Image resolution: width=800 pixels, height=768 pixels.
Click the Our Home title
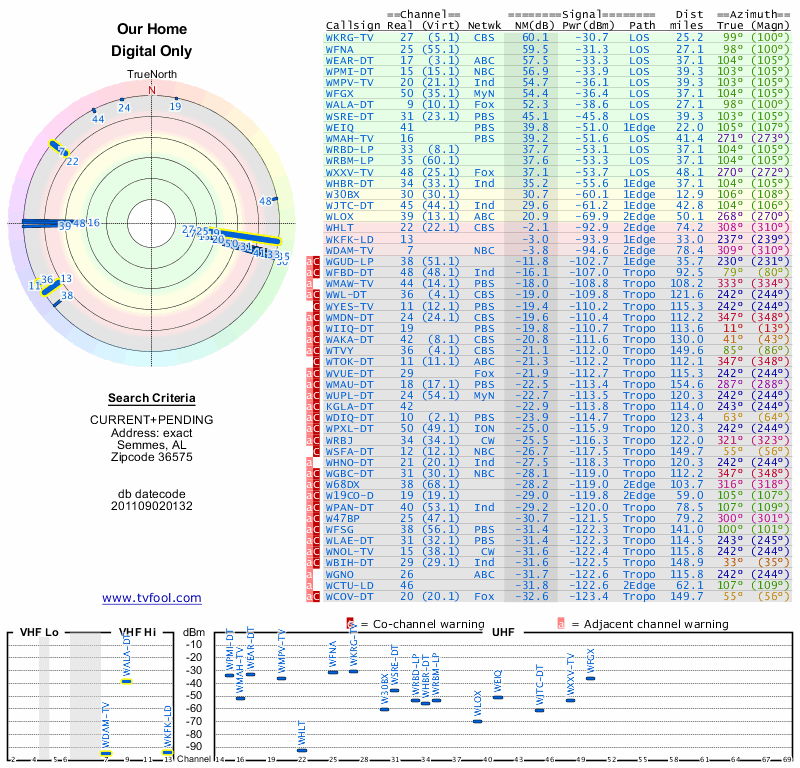click(x=152, y=29)
